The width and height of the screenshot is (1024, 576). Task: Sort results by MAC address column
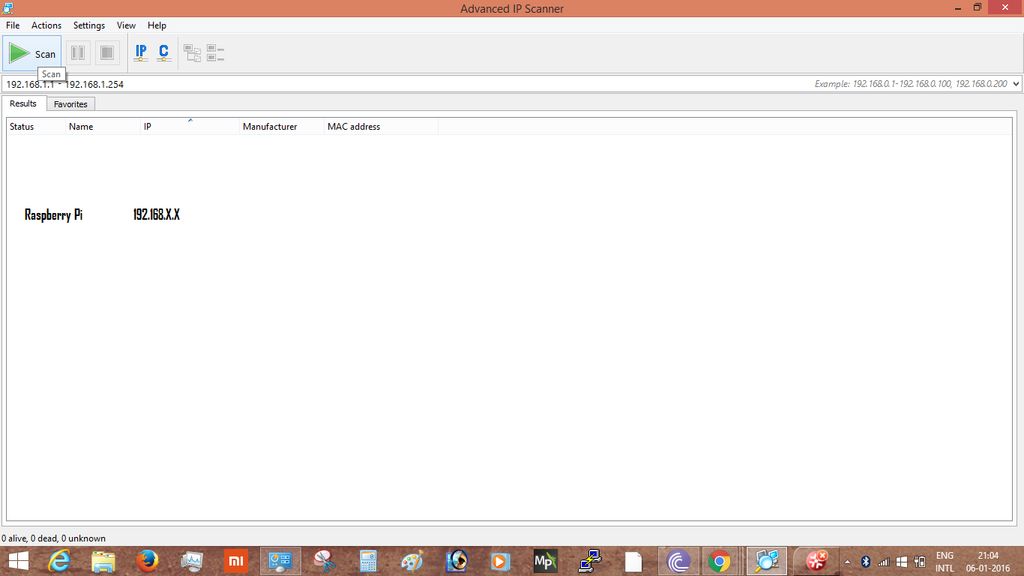381,127
